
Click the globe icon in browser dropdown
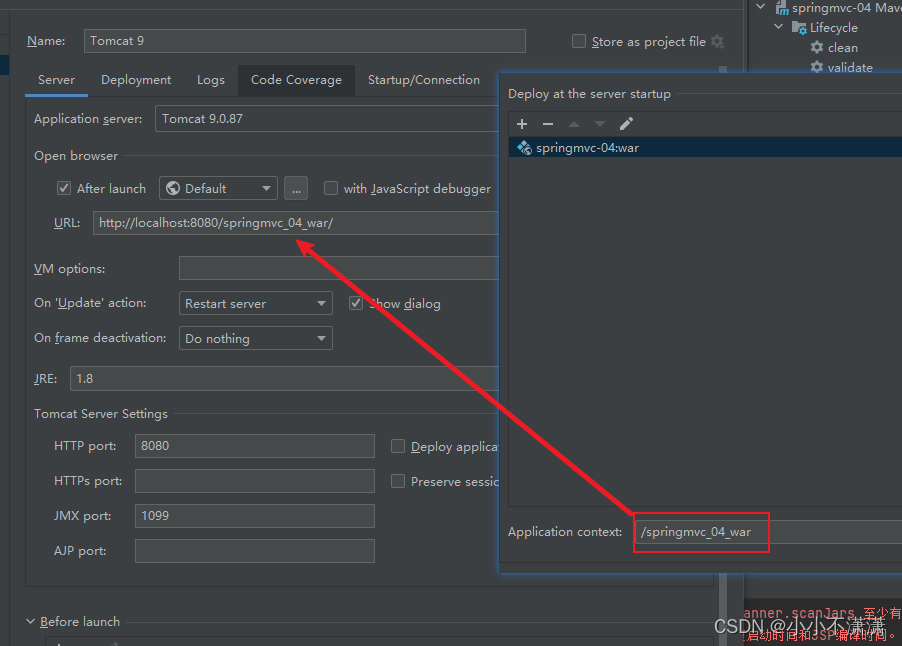pyautogui.click(x=173, y=188)
